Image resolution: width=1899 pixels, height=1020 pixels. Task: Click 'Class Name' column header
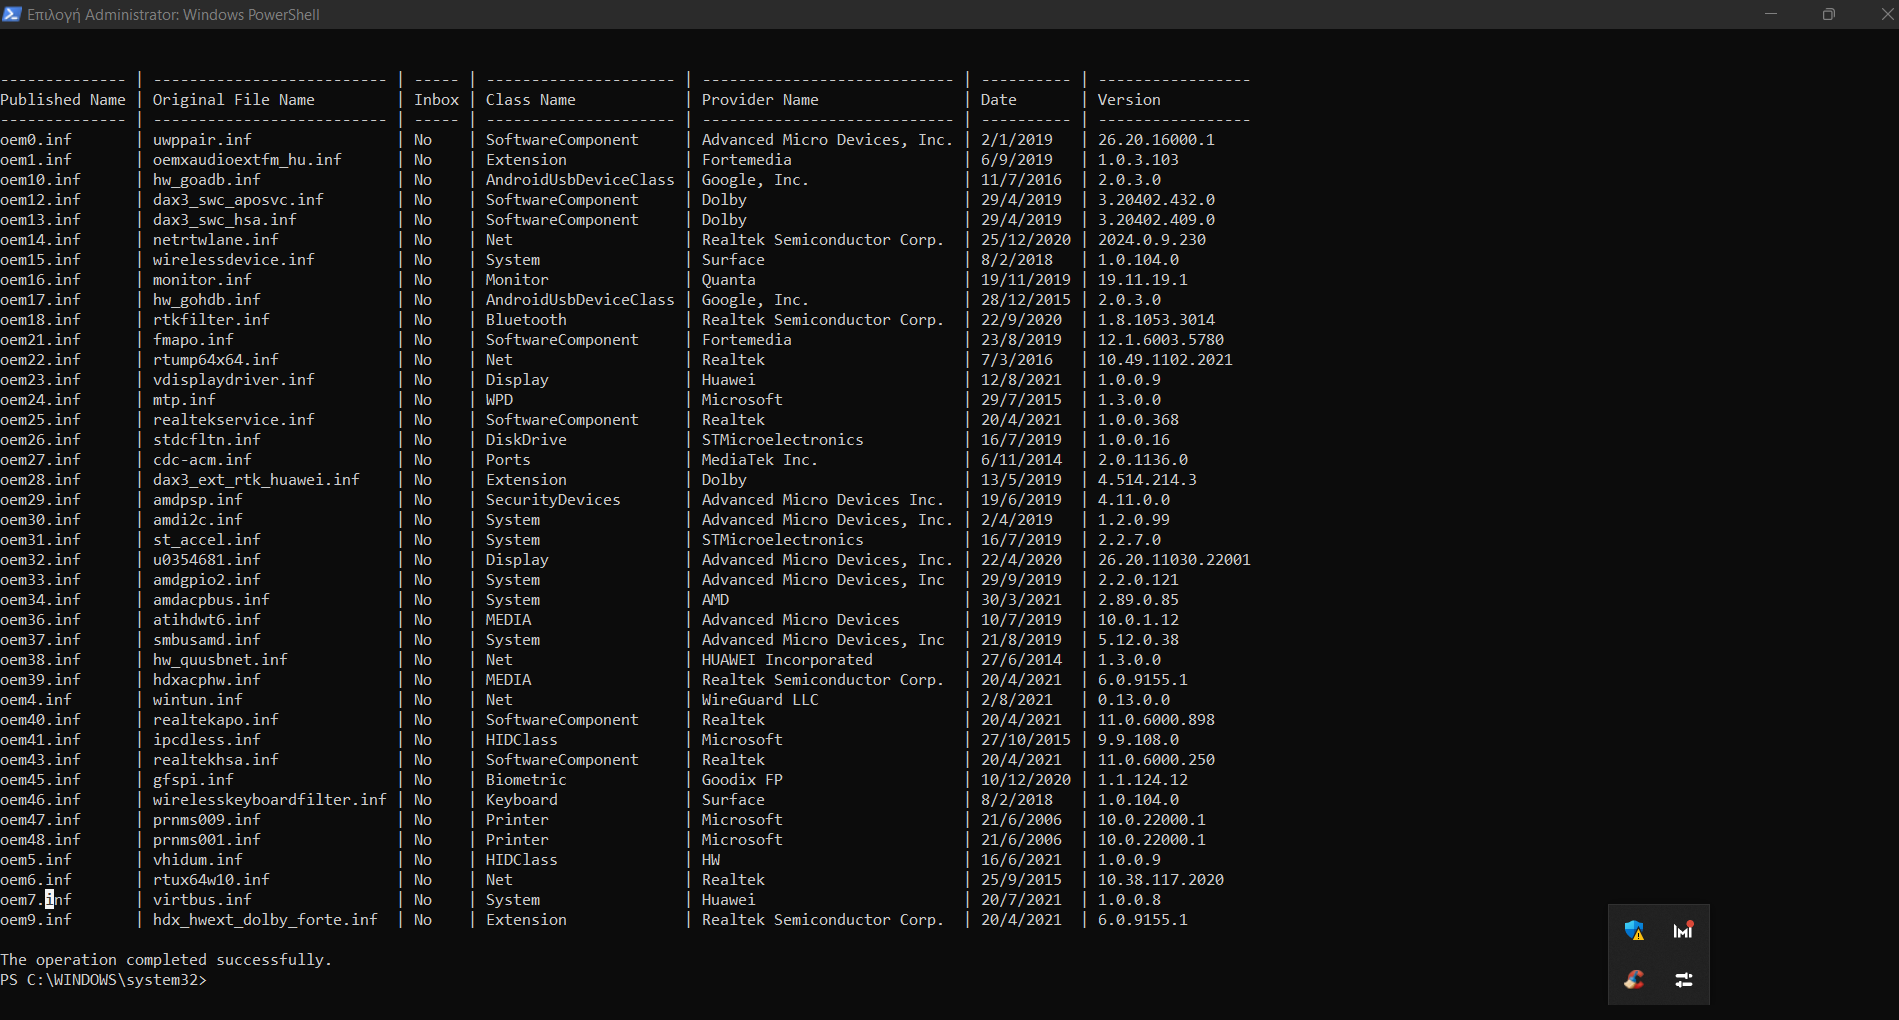(x=530, y=100)
